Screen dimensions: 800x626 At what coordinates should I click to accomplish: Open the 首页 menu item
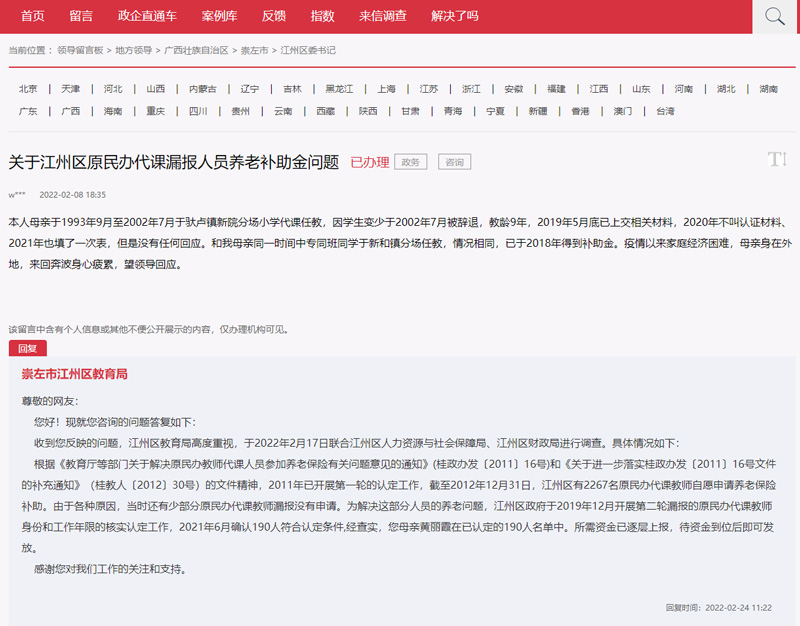(33, 16)
